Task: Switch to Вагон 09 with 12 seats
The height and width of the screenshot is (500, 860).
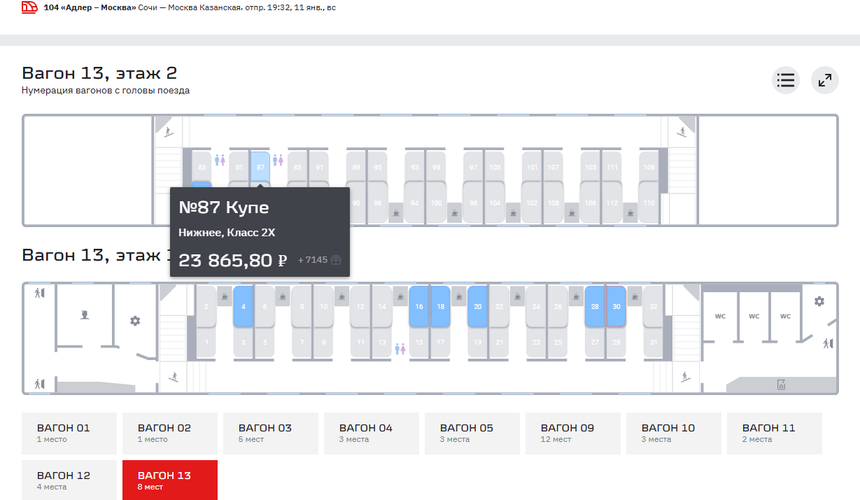Action: [573, 433]
